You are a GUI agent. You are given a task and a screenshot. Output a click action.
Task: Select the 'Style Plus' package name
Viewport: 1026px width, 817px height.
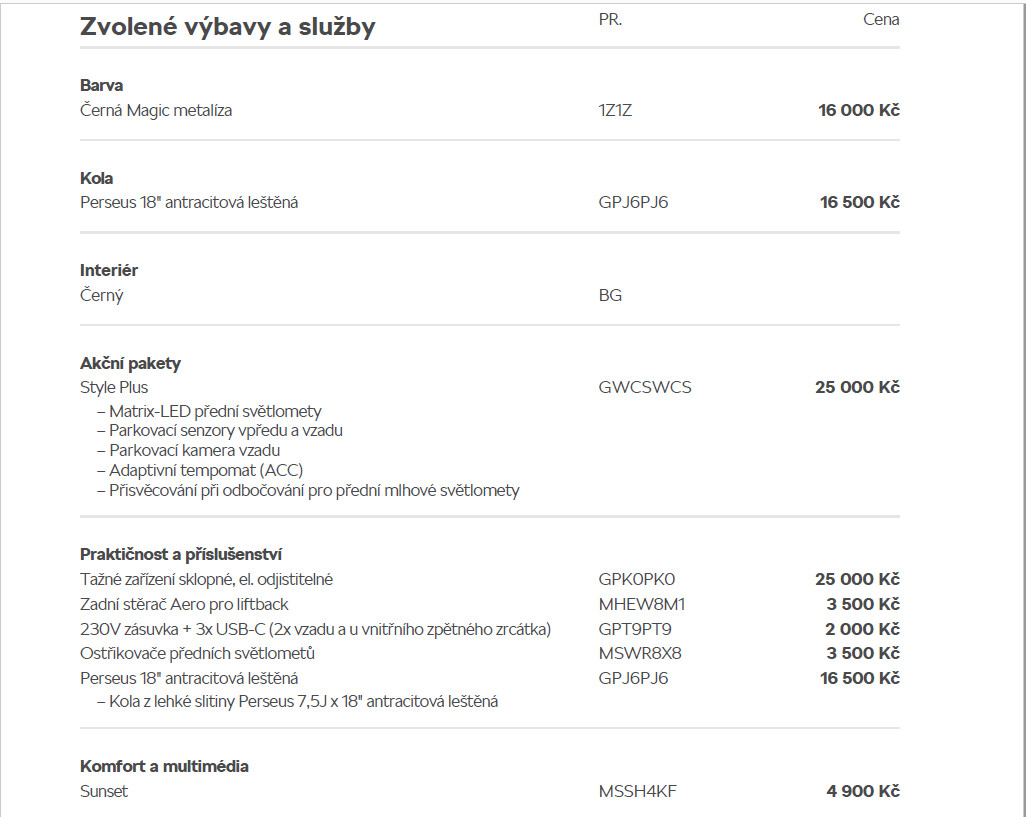114,387
